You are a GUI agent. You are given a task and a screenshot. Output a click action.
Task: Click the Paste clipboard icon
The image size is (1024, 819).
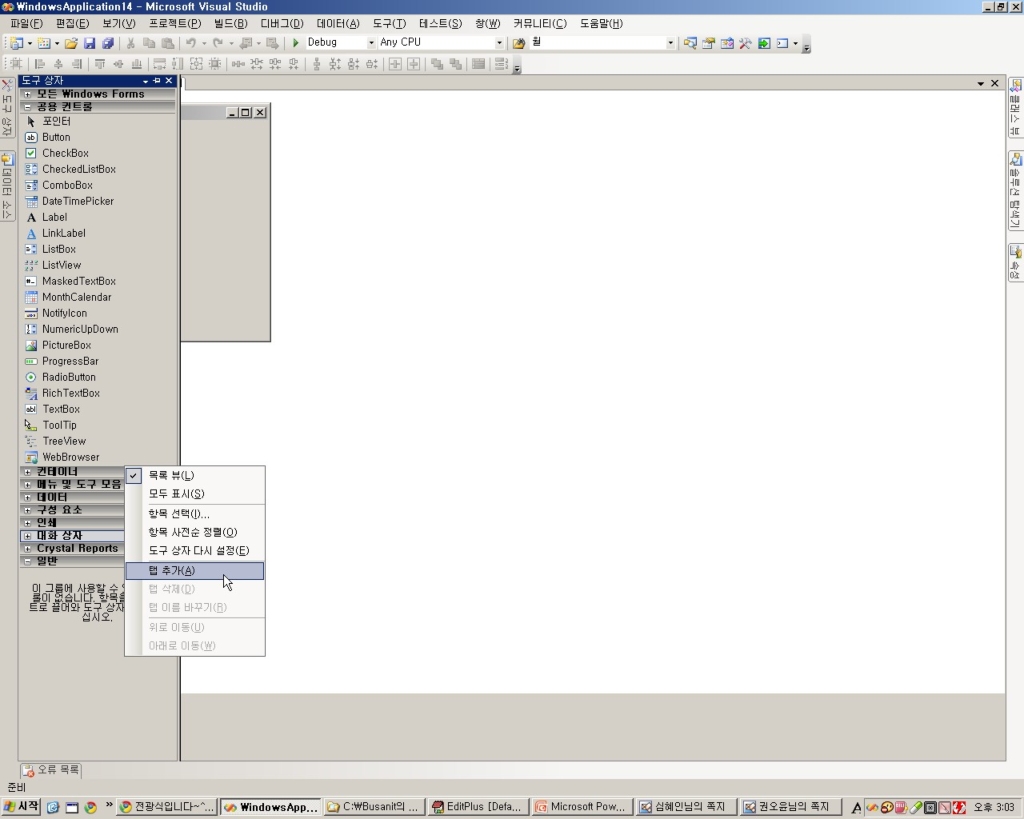pyautogui.click(x=168, y=43)
